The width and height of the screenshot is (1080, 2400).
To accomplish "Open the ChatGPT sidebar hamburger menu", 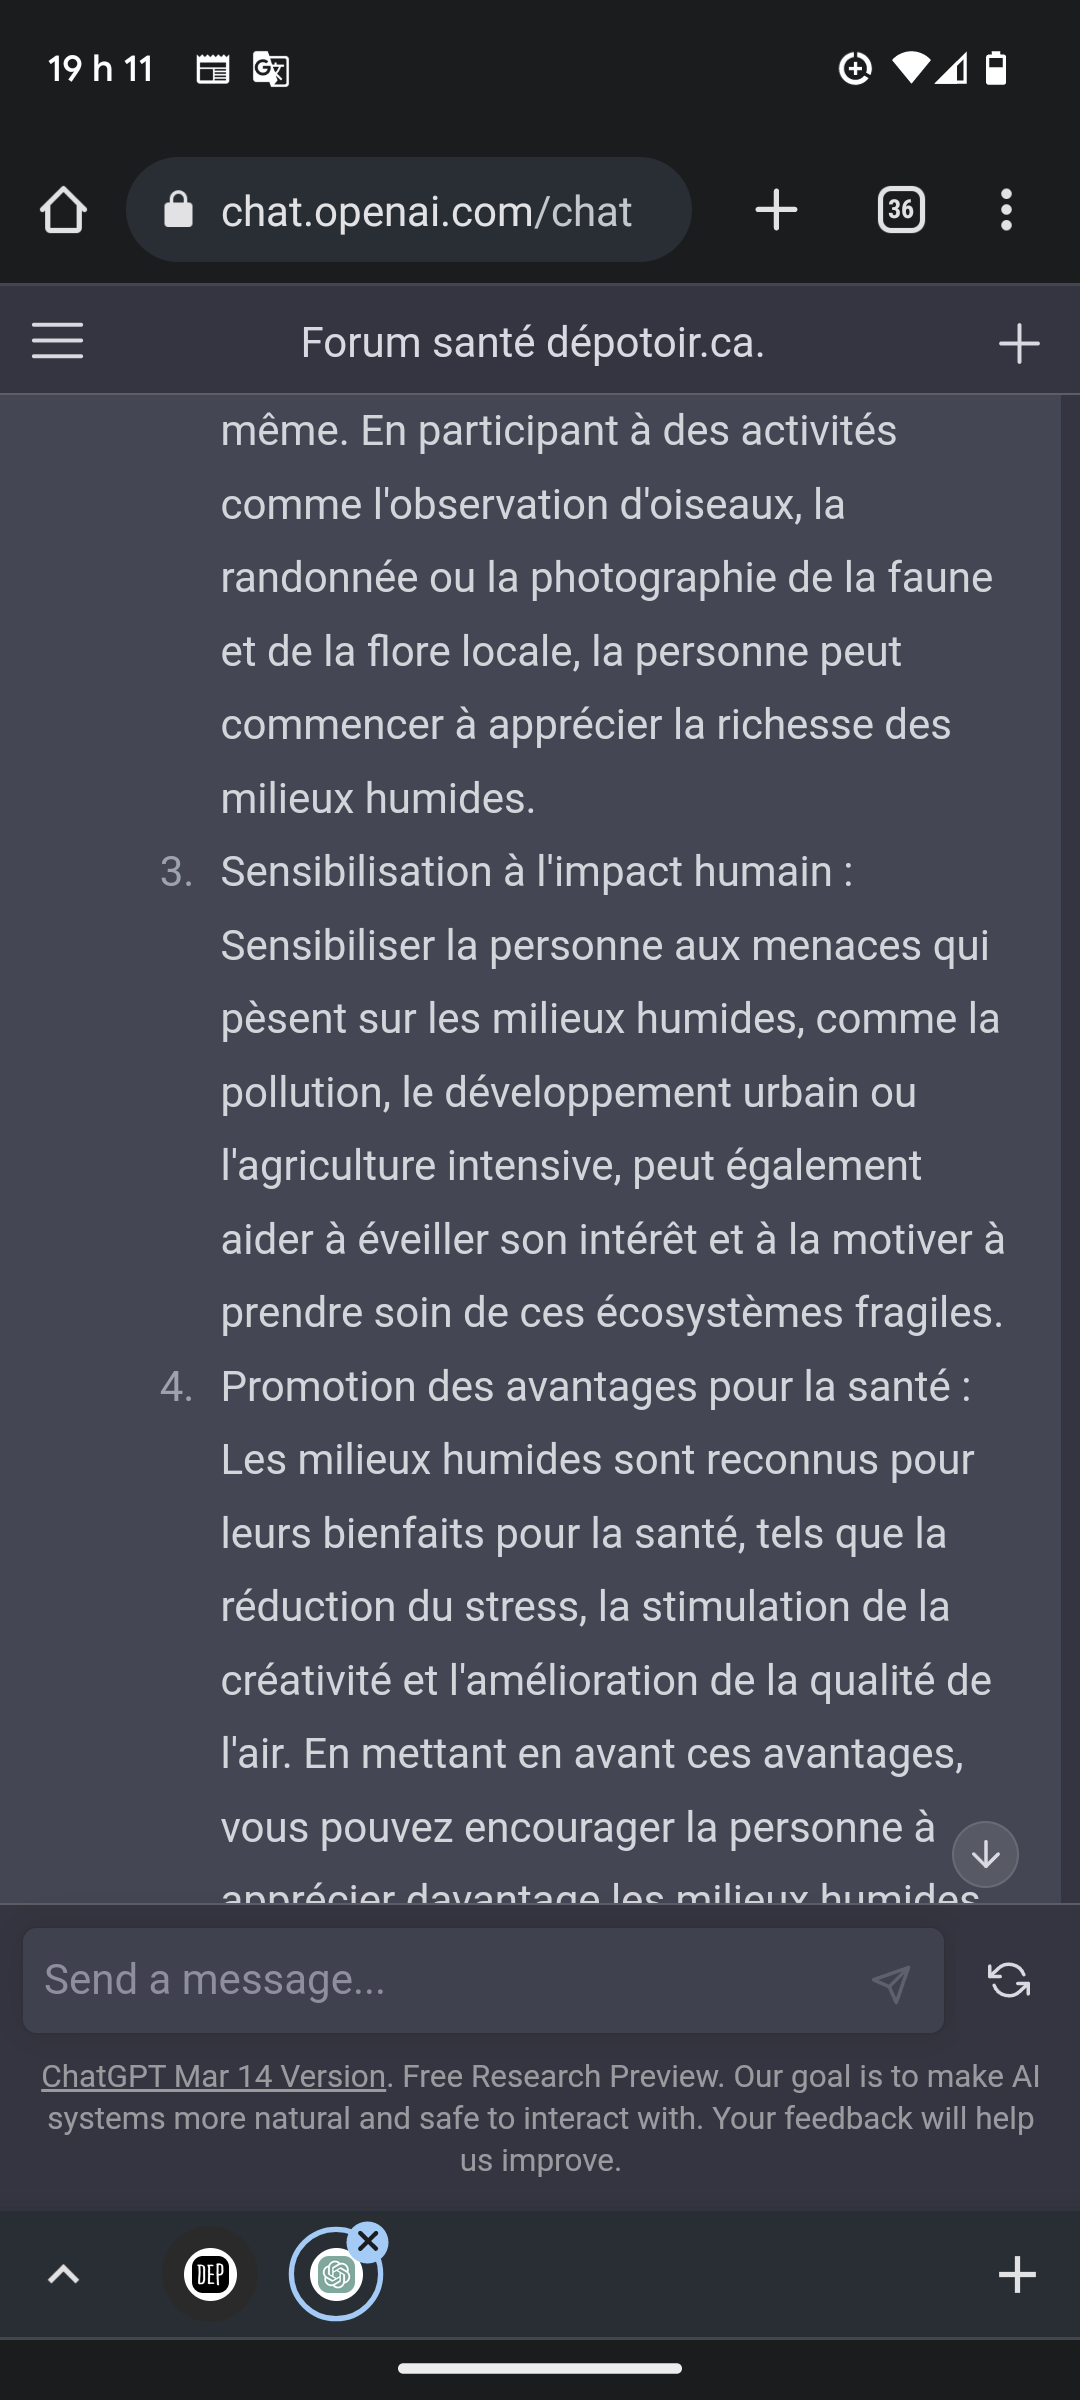I will 58,341.
